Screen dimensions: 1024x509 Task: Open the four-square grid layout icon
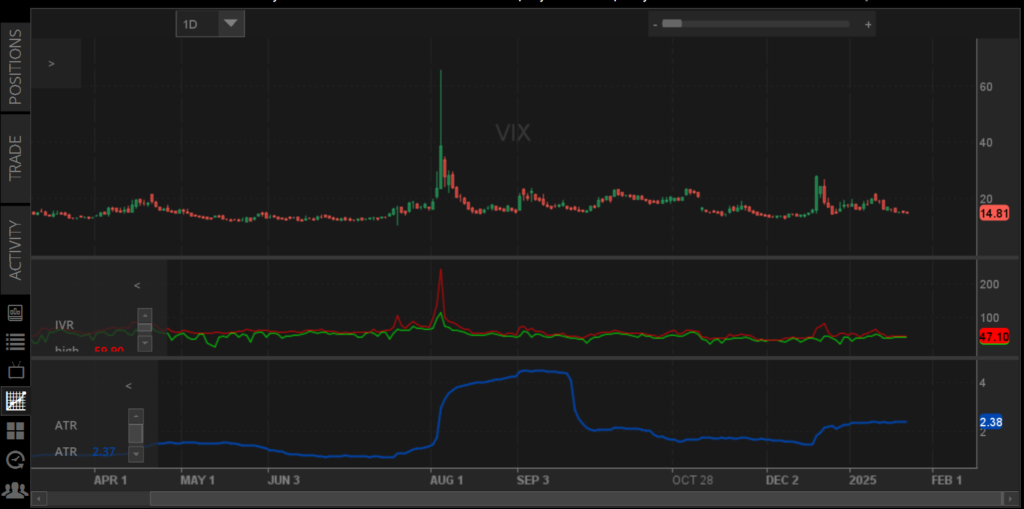pyautogui.click(x=15, y=431)
